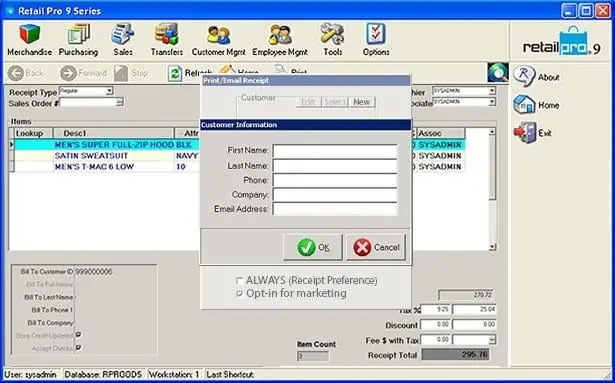Cancel the Customer Information dialog
The width and height of the screenshot is (615, 383).
point(375,247)
